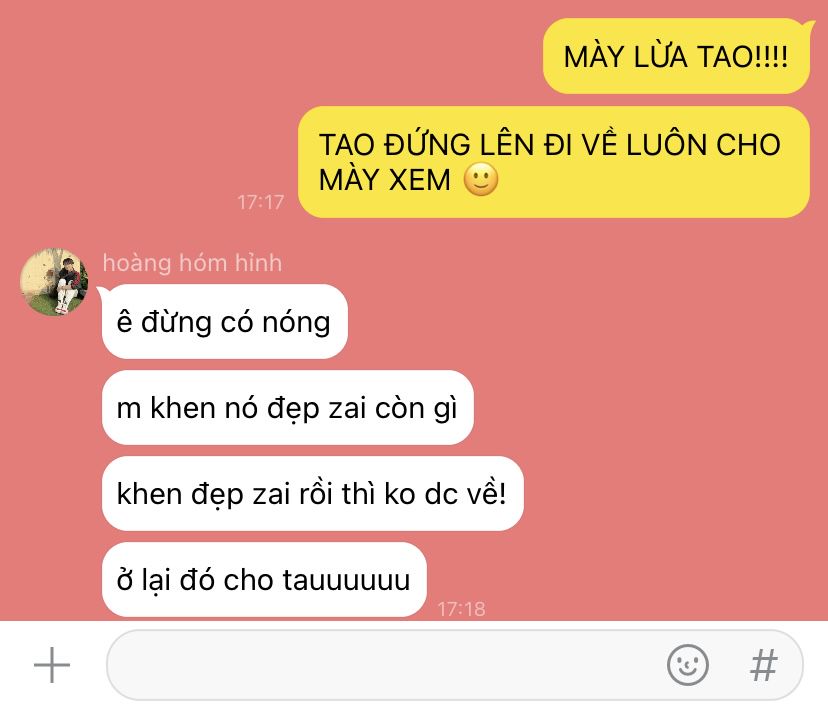Tap the word "nóng" in white bubble
Image resolution: width=828 pixels, height=706 pixels.
tap(296, 322)
